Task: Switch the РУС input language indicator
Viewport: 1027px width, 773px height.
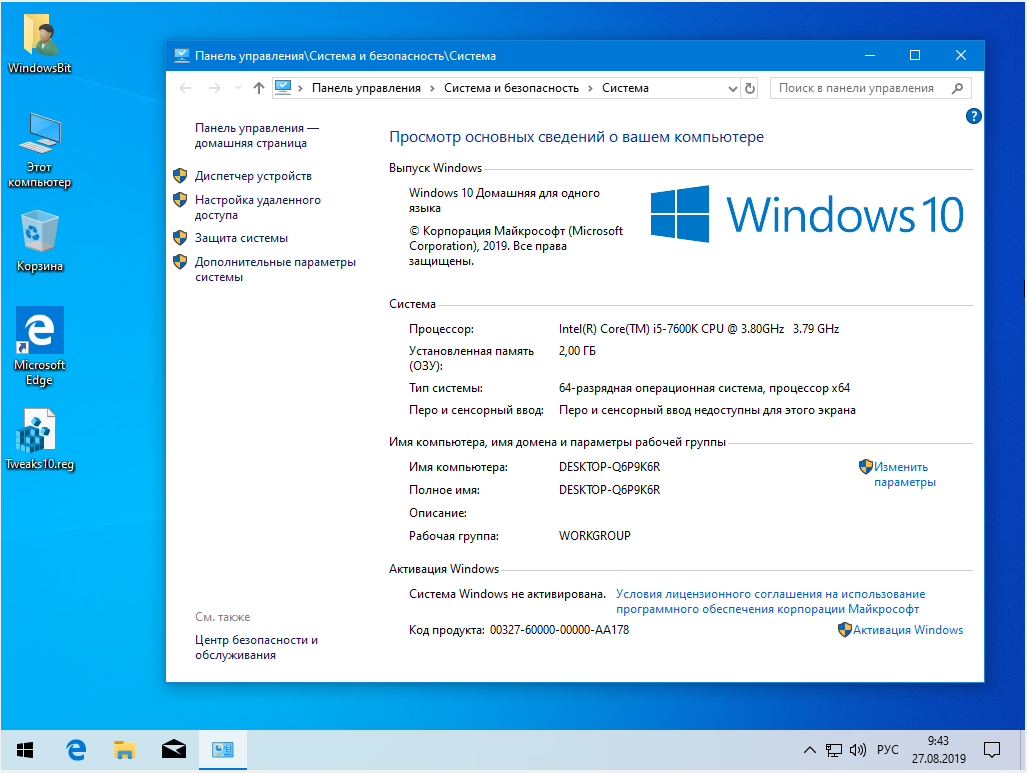Action: (x=887, y=749)
